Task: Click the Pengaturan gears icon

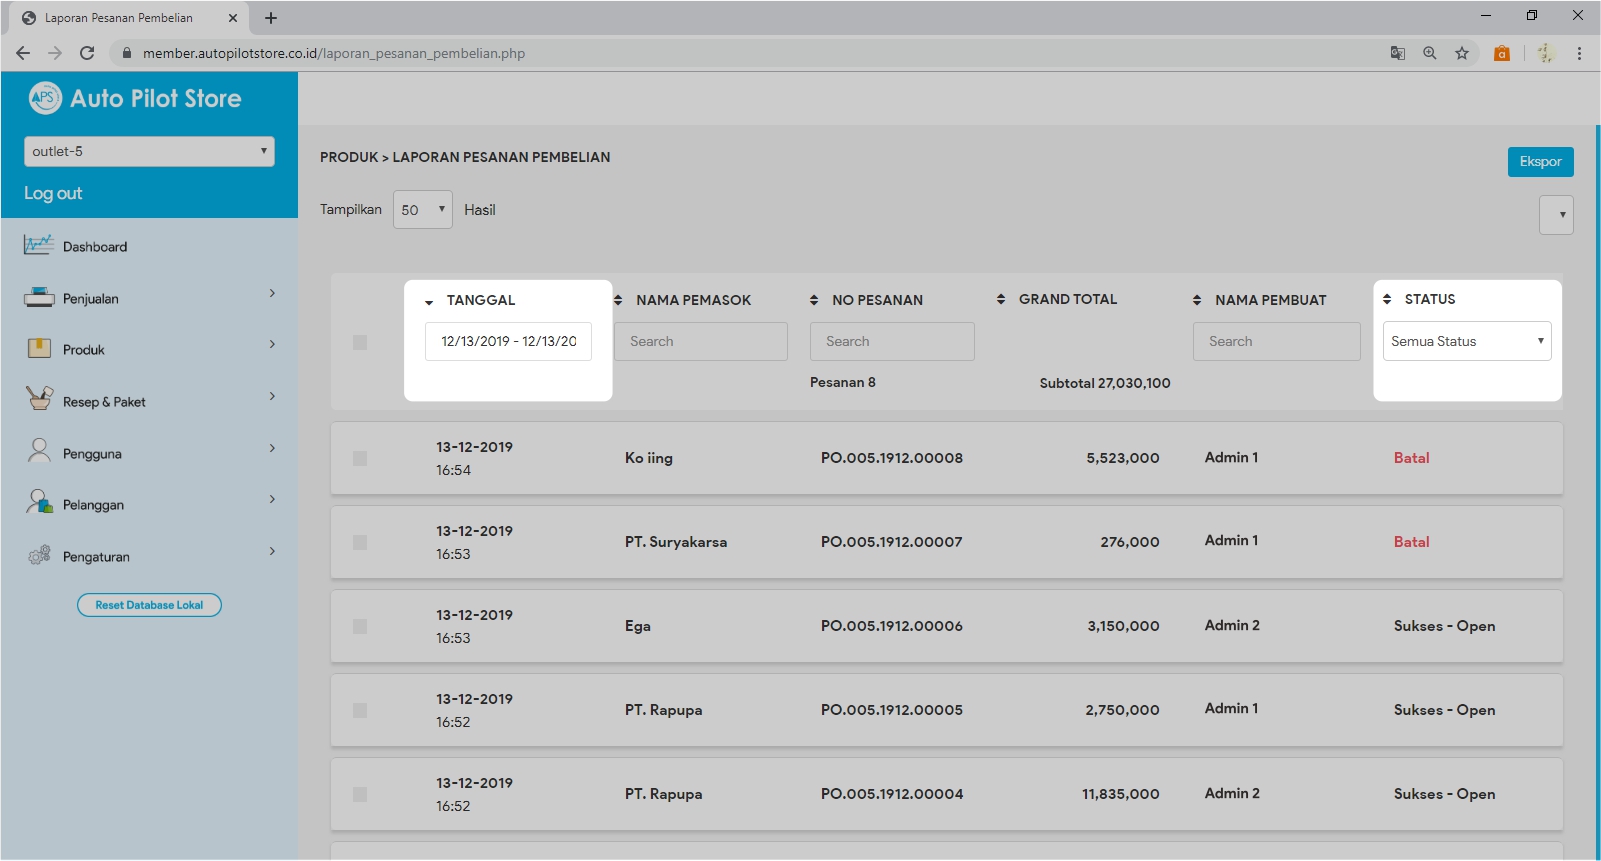Action: click(x=39, y=555)
